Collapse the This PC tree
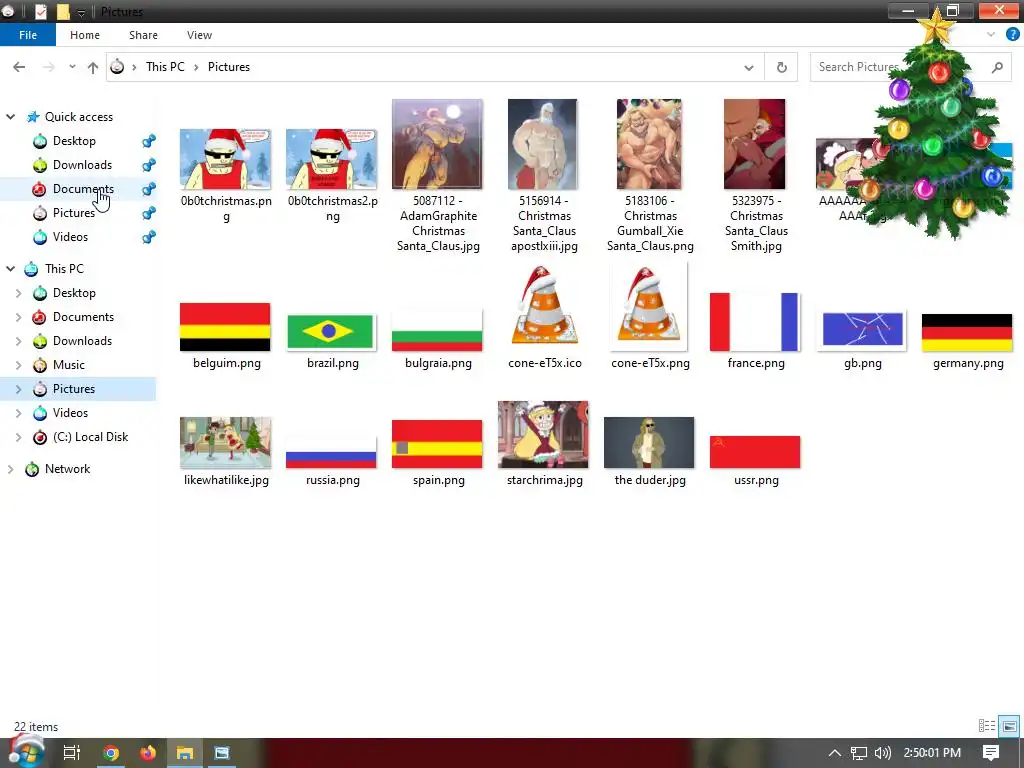 (x=10, y=269)
